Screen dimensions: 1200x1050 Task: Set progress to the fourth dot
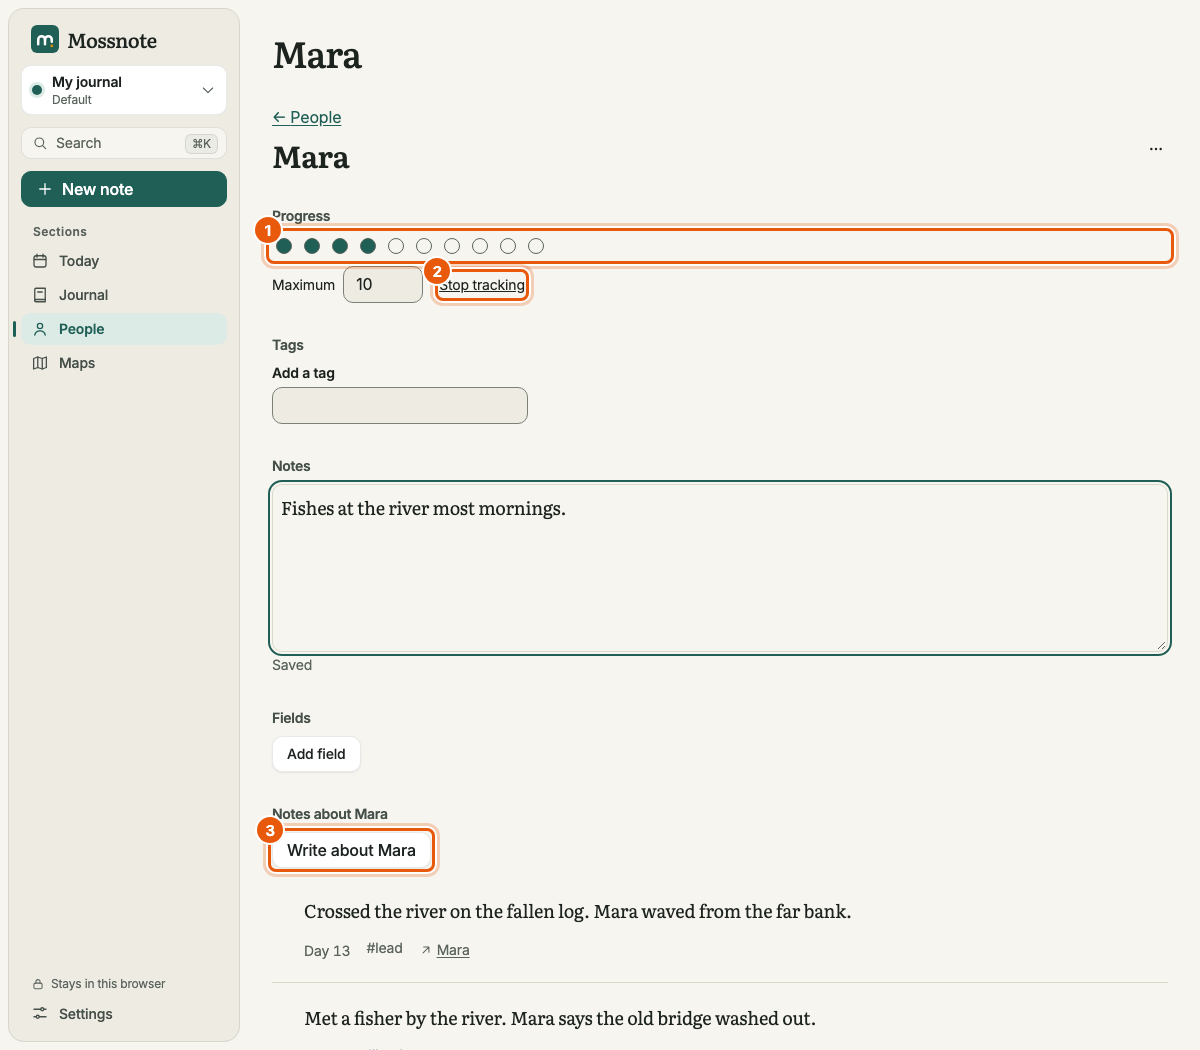coord(368,246)
